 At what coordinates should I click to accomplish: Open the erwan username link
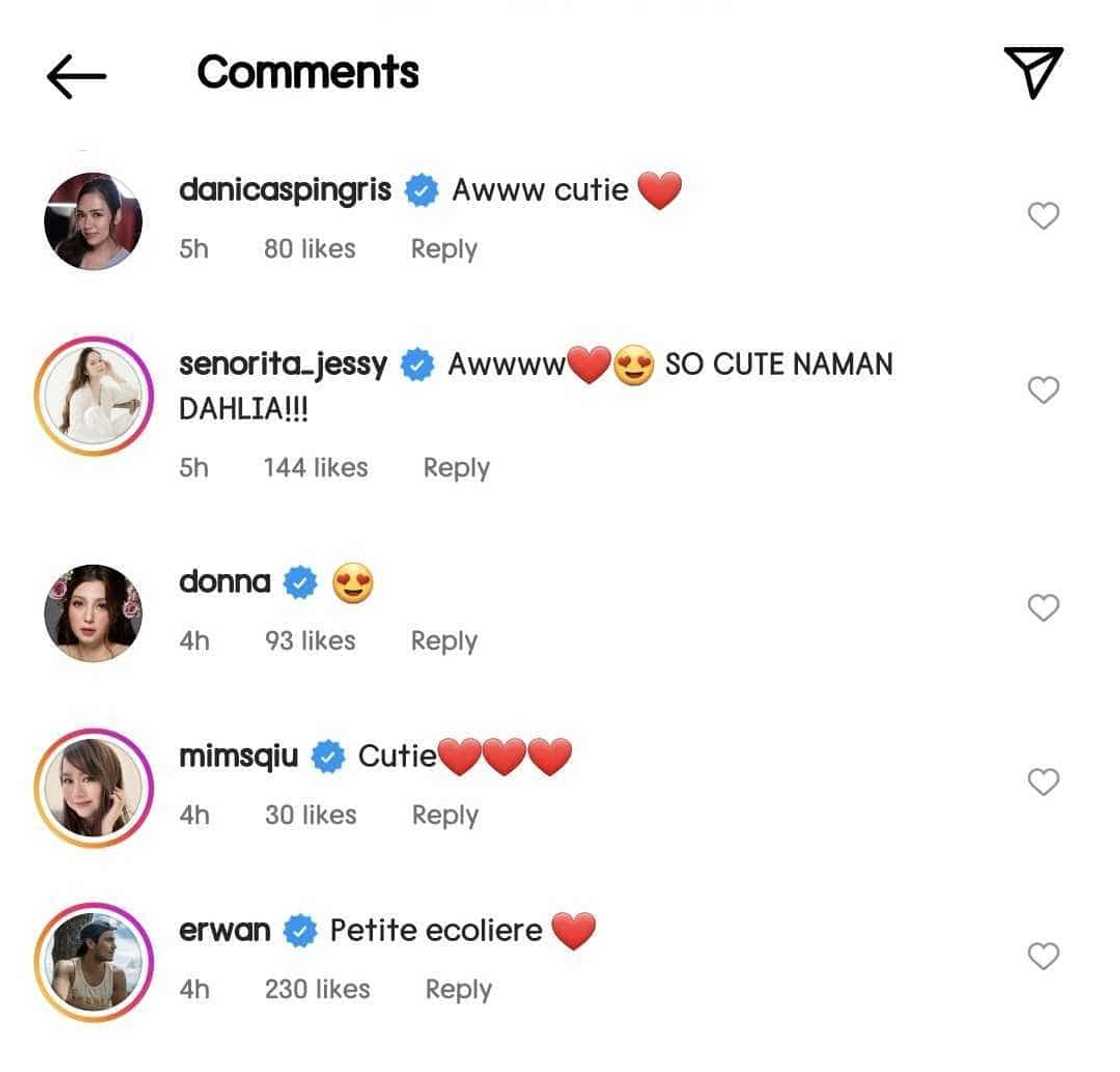click(x=225, y=931)
